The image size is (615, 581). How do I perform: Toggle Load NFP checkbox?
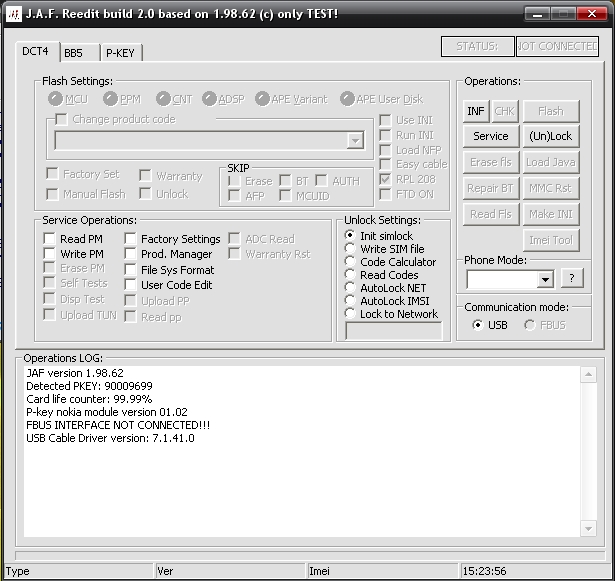click(386, 150)
